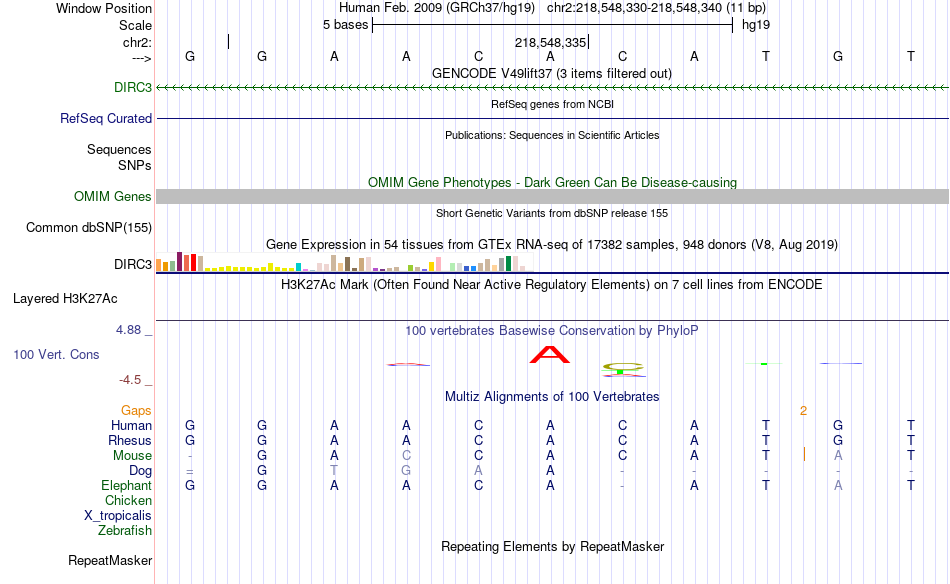Click the orange '2' in the Gaps row
Image resolution: width=950 pixels, height=584 pixels.
(x=803, y=411)
